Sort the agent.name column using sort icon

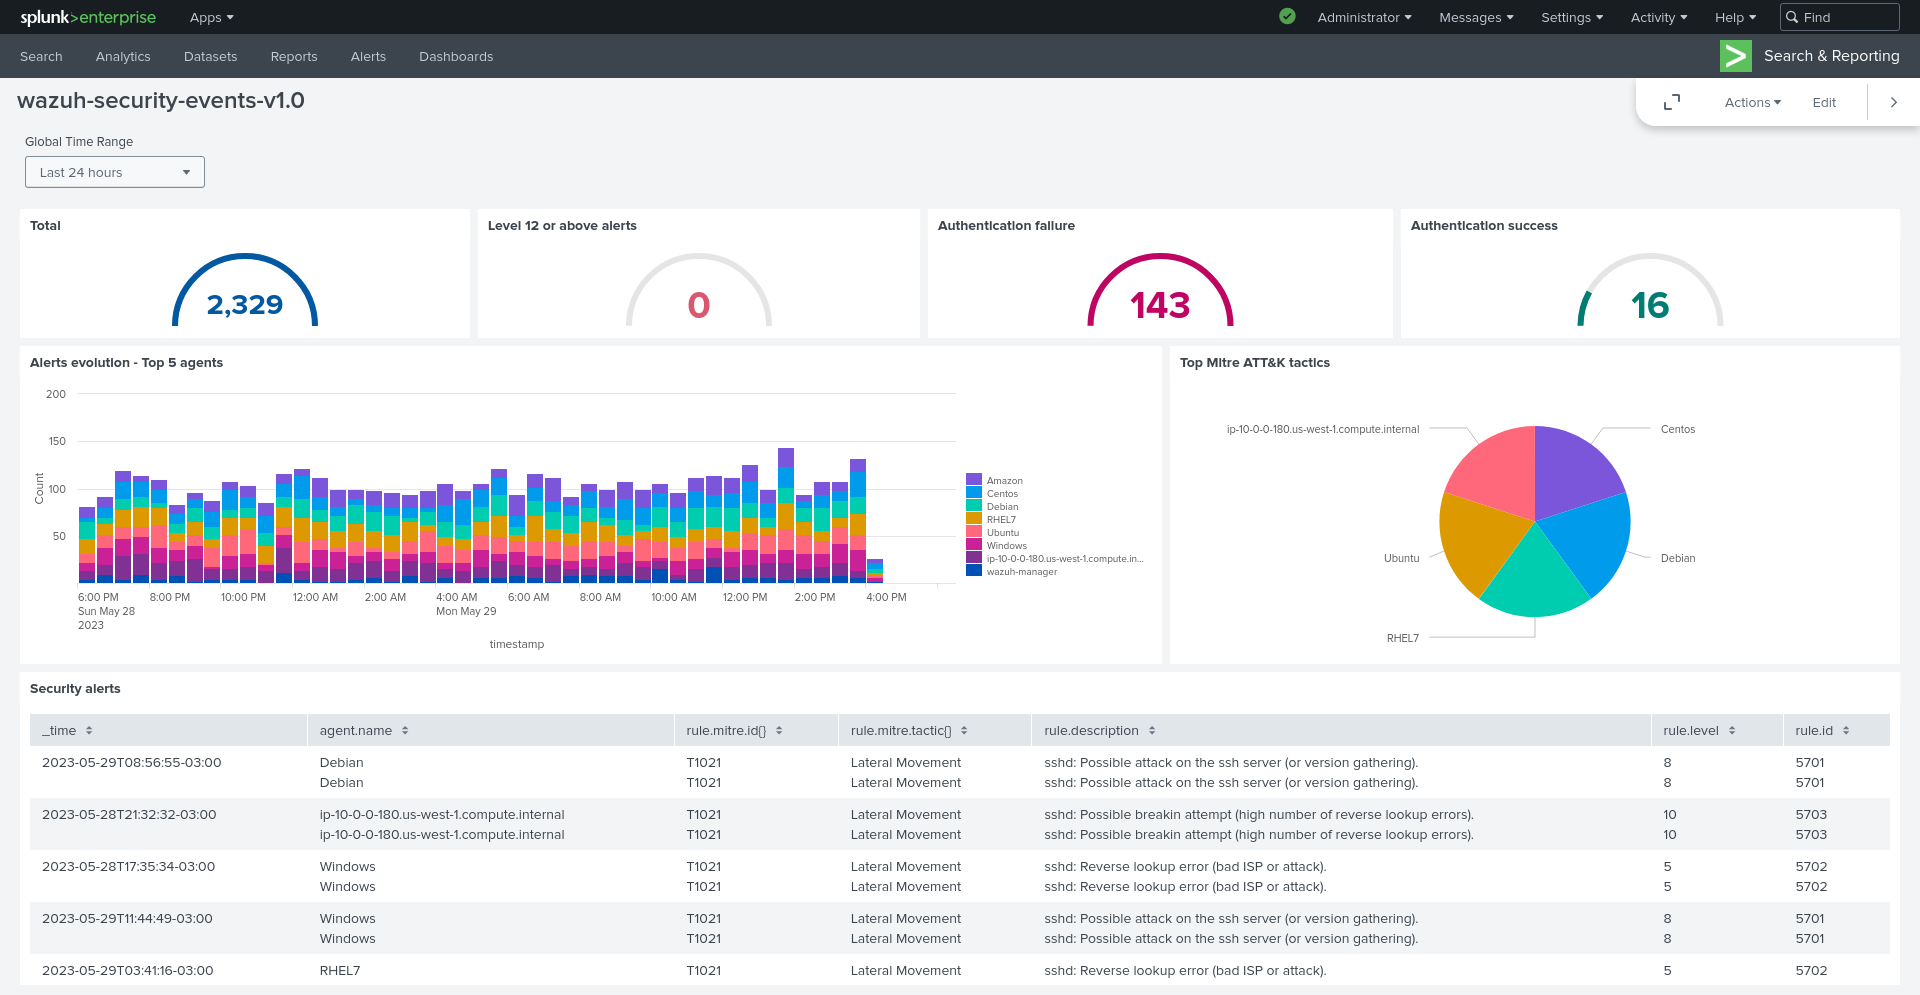[x=405, y=731]
